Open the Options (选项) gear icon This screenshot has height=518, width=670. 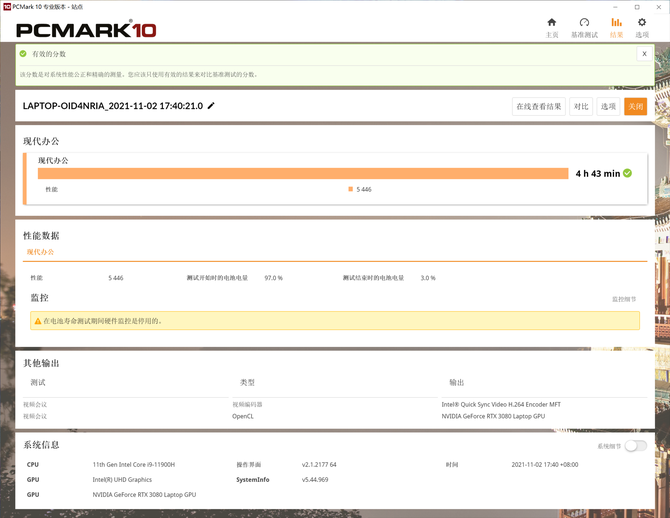pos(642,23)
